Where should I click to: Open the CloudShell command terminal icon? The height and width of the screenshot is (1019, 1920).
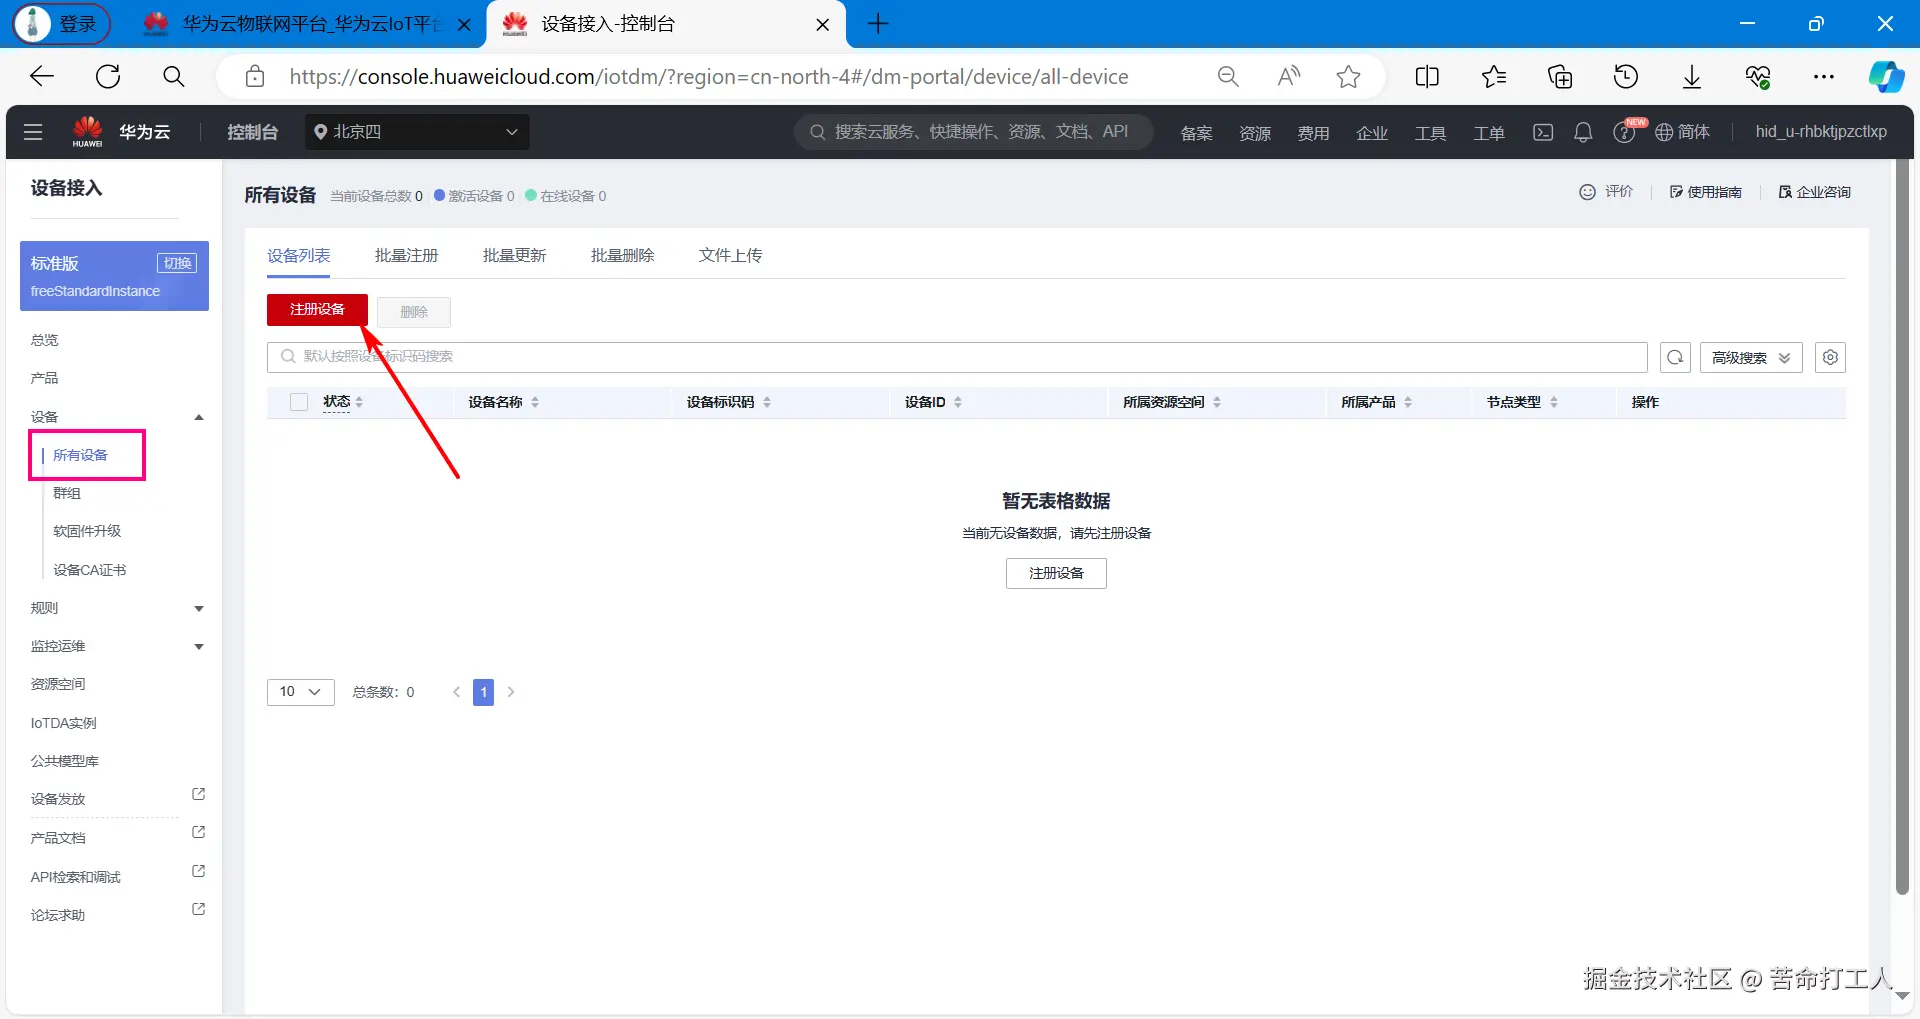(x=1543, y=131)
